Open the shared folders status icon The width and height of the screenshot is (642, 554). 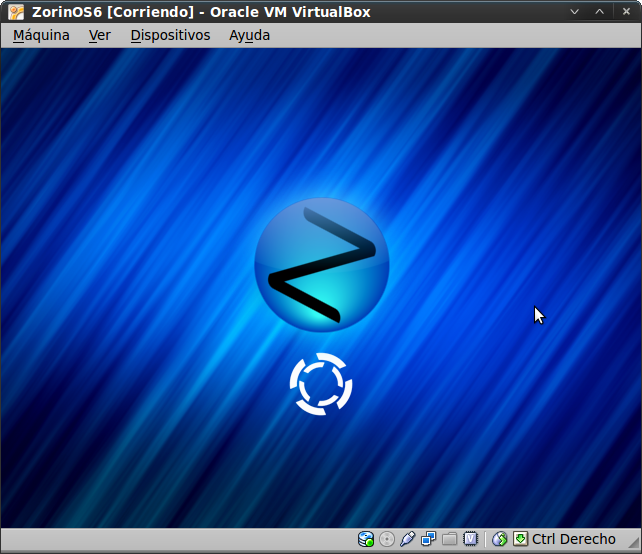coord(450,539)
